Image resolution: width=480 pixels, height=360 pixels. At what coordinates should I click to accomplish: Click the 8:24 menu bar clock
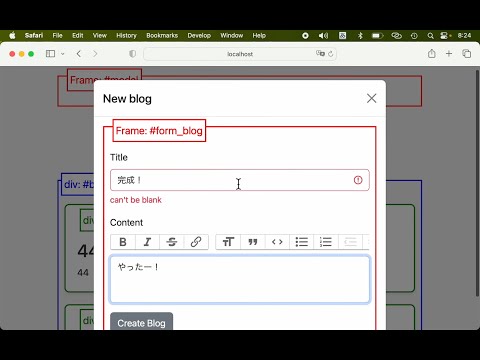click(x=464, y=36)
